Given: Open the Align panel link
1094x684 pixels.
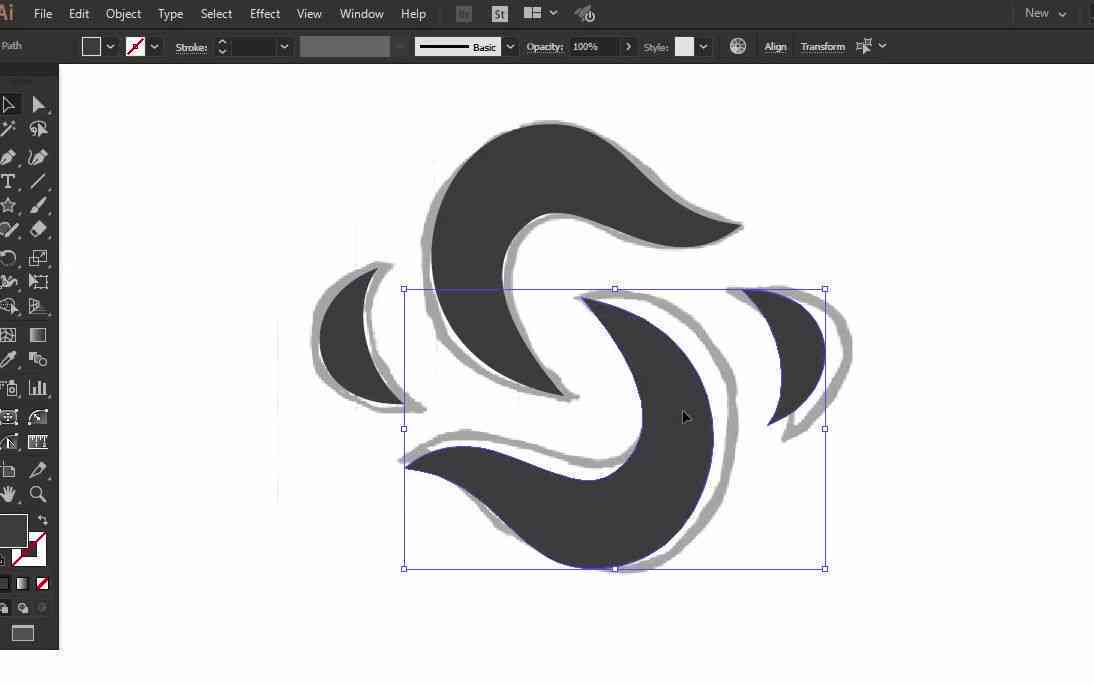Looking at the screenshot, I should (x=775, y=47).
